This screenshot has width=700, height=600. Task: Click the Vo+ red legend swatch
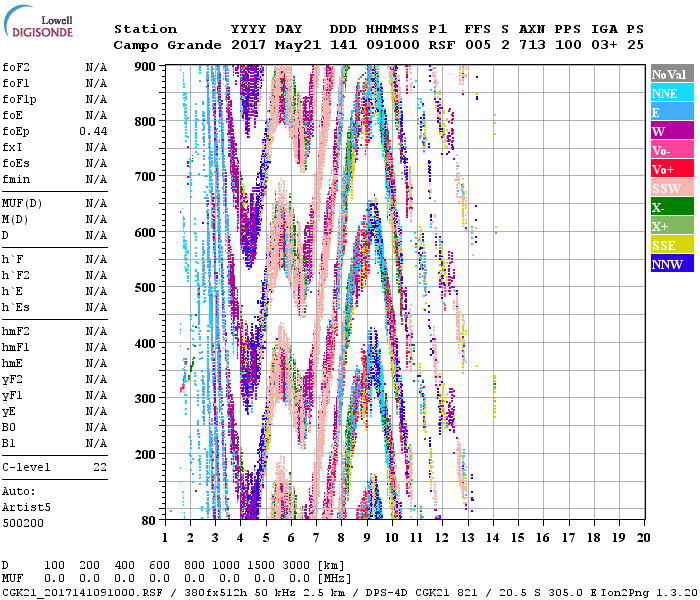(x=670, y=169)
